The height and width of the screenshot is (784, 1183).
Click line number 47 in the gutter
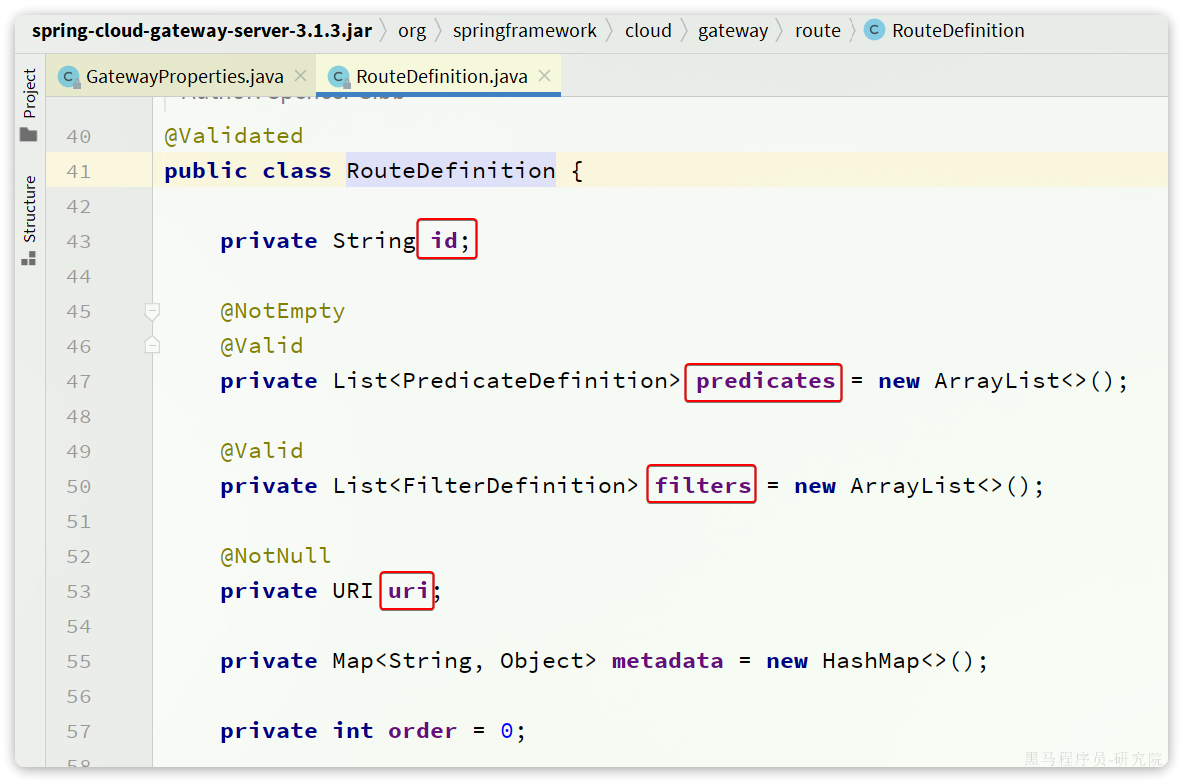coord(78,381)
